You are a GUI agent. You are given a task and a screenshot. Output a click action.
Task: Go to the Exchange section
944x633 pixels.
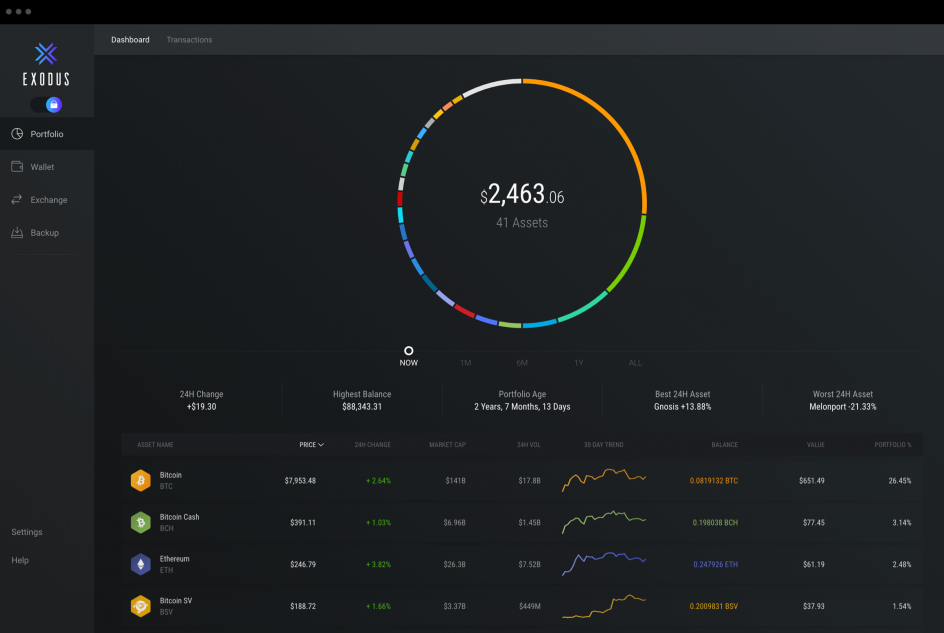47,199
